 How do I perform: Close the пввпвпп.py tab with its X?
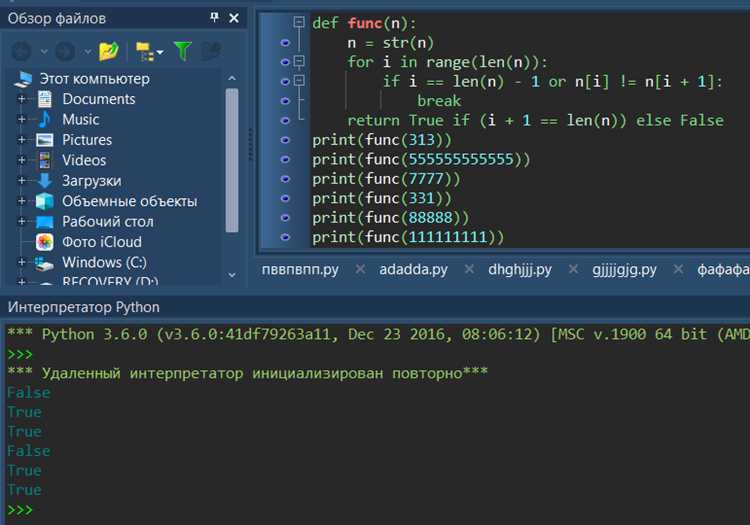[359, 270]
